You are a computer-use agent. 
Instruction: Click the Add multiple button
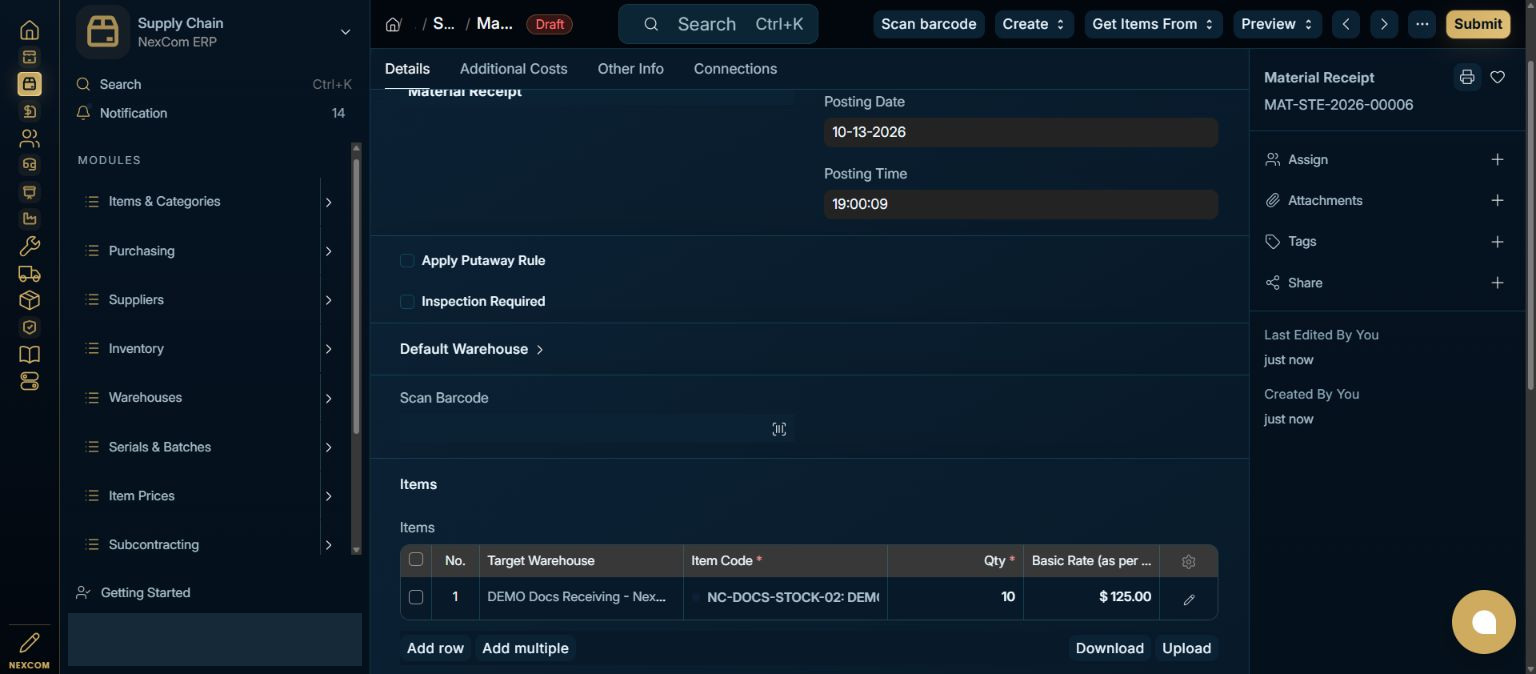click(x=525, y=648)
